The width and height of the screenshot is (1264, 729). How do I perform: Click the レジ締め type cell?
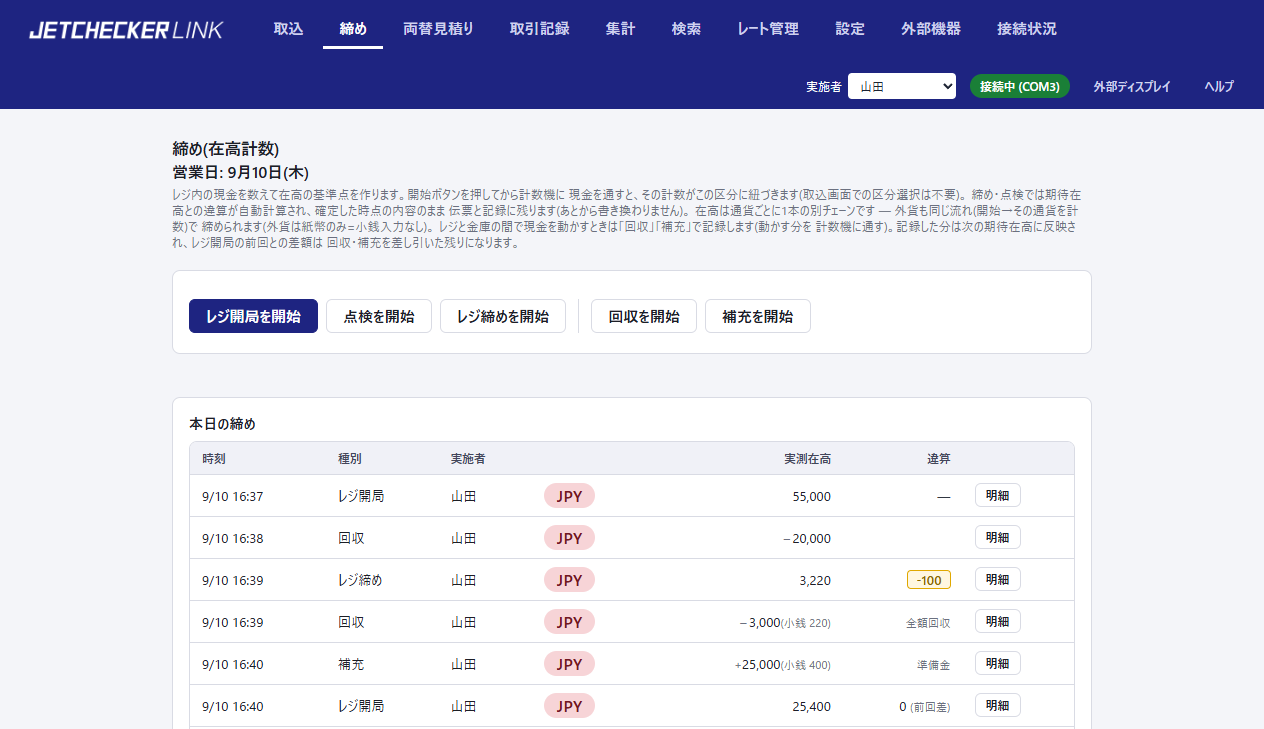click(361, 580)
